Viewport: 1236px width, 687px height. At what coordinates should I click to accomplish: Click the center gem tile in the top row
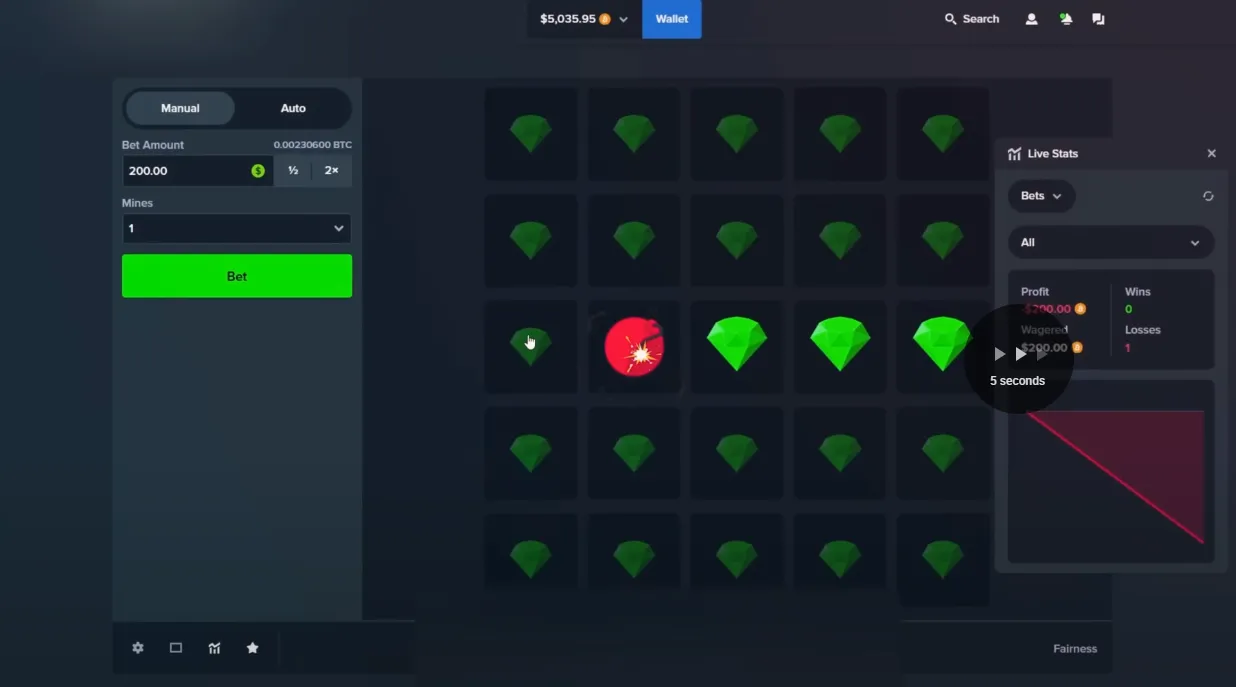click(737, 133)
